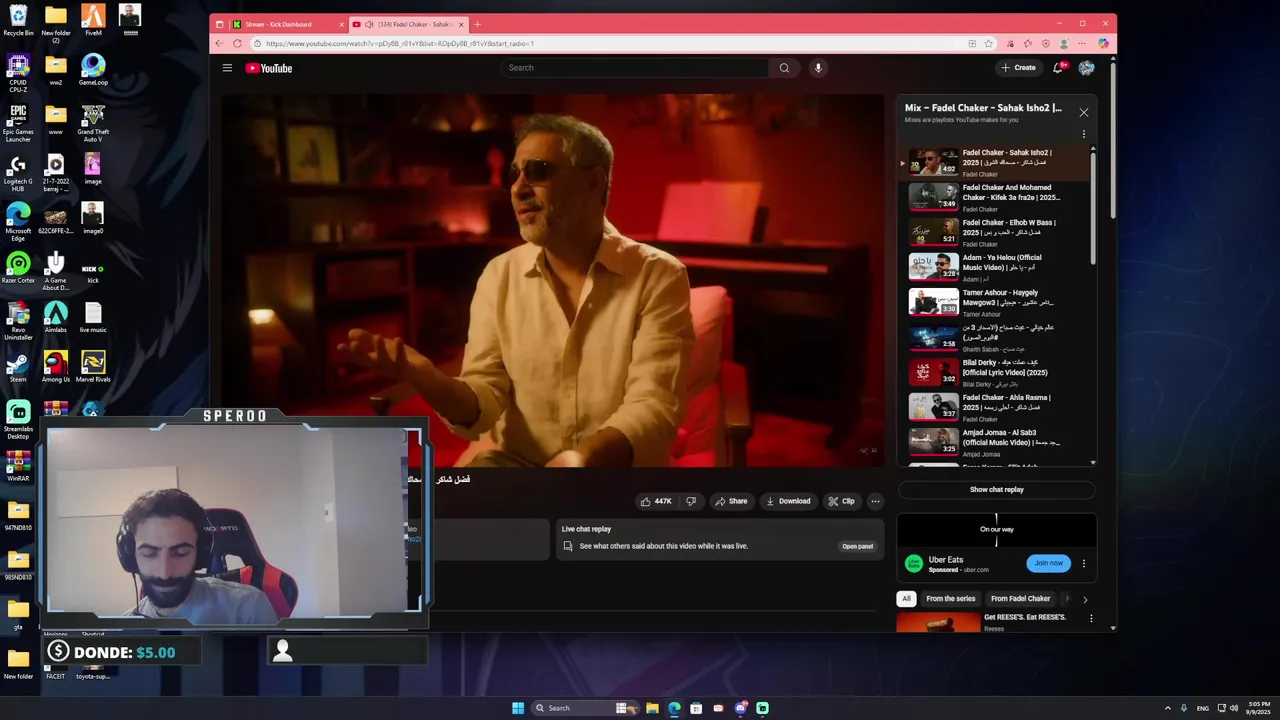Open Recycle Bin on the desktop

[x=18, y=20]
